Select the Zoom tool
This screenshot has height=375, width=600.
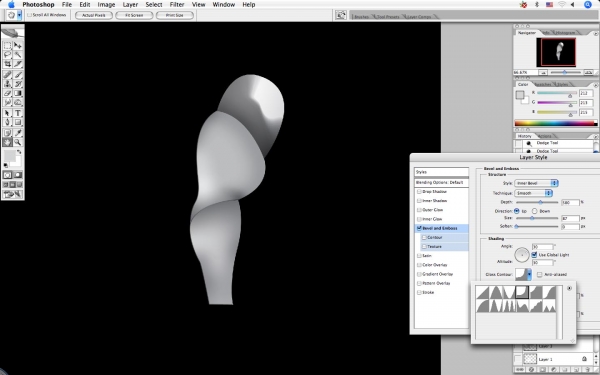[x=18, y=142]
